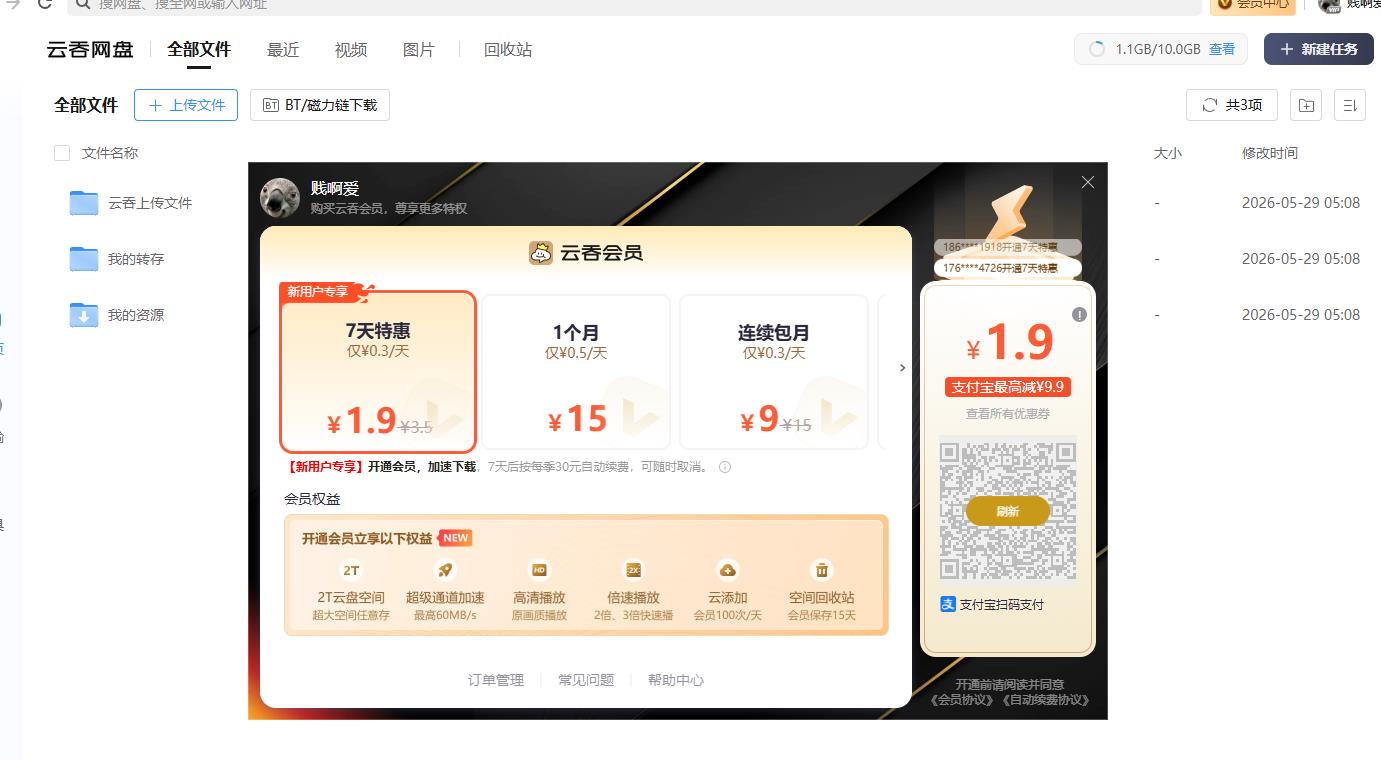Screen dimensions: 1381x760
Task: Click the 支付宝最高减¥9.9 discount badge
Action: click(1008, 387)
